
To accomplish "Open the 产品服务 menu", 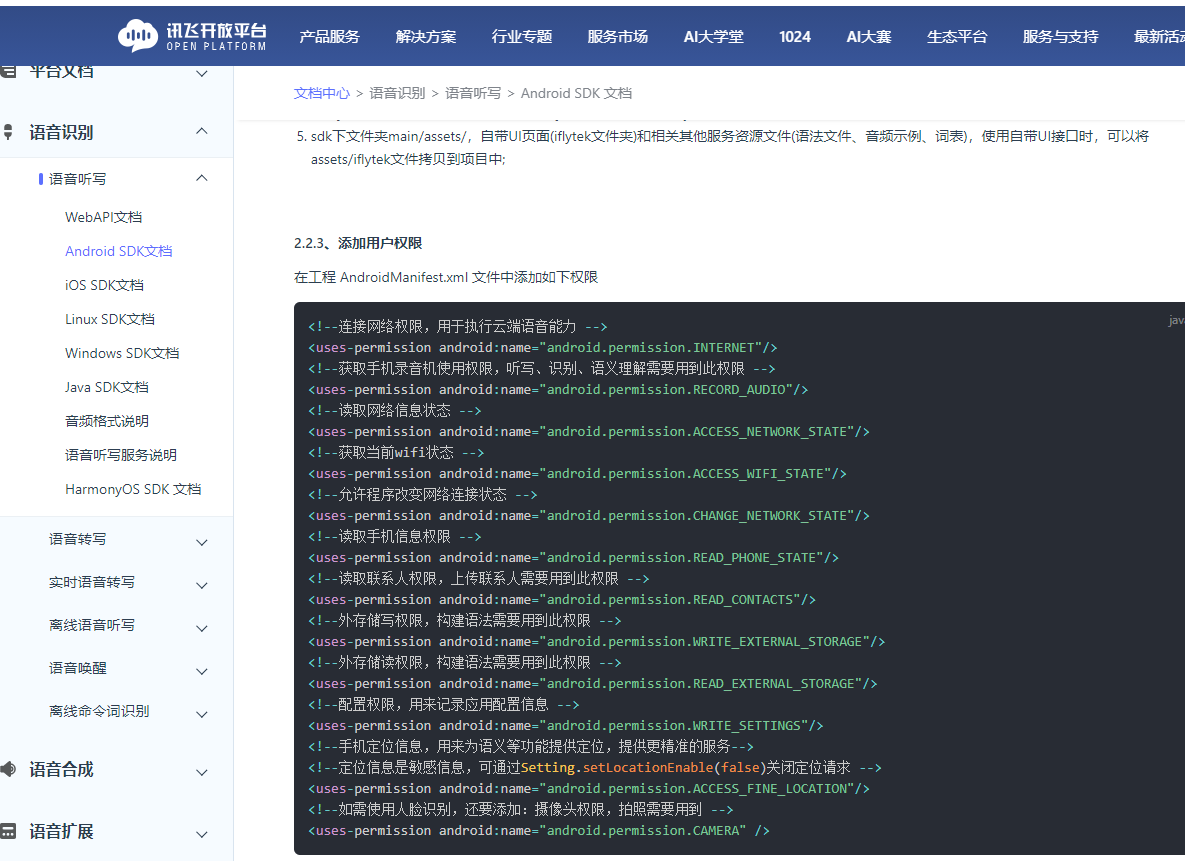I will coord(329,36).
